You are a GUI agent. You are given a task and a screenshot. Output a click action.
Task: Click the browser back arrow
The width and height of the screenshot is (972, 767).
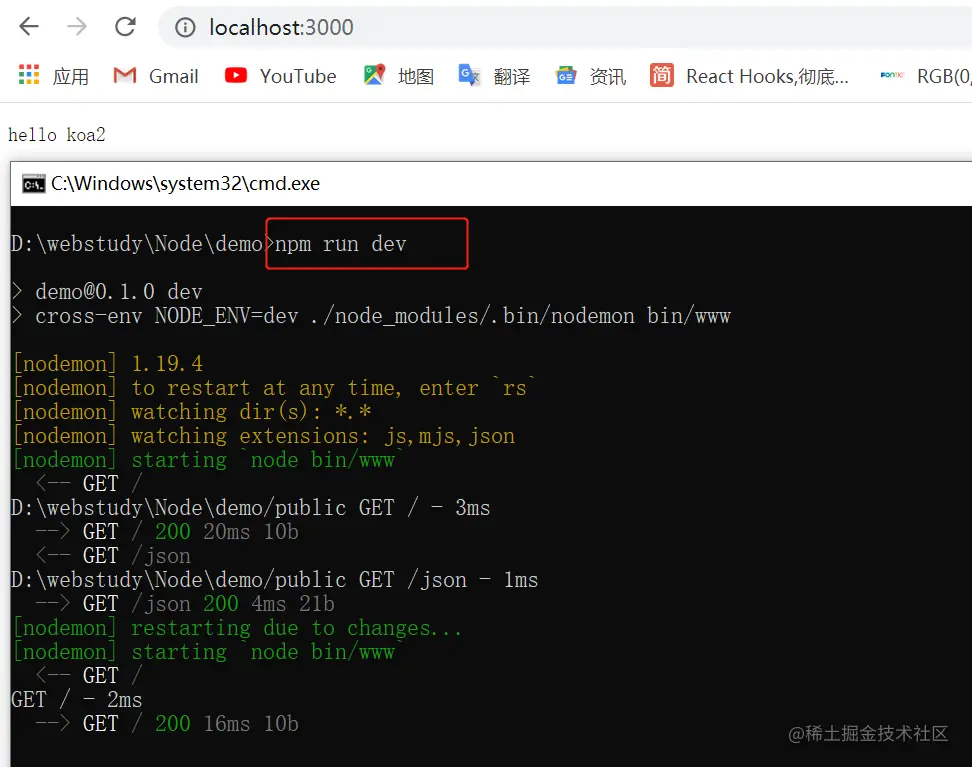[29, 27]
